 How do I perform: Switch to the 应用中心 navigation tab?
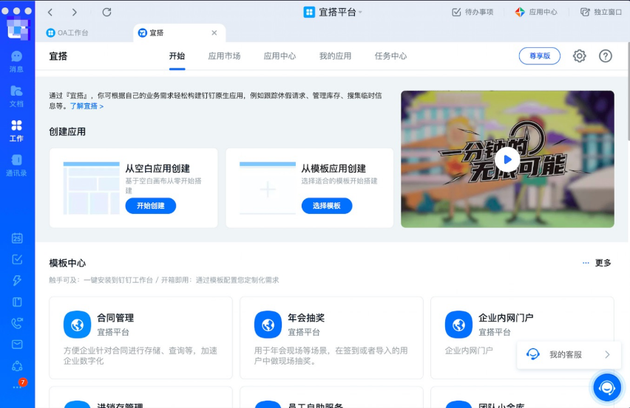tap(280, 56)
